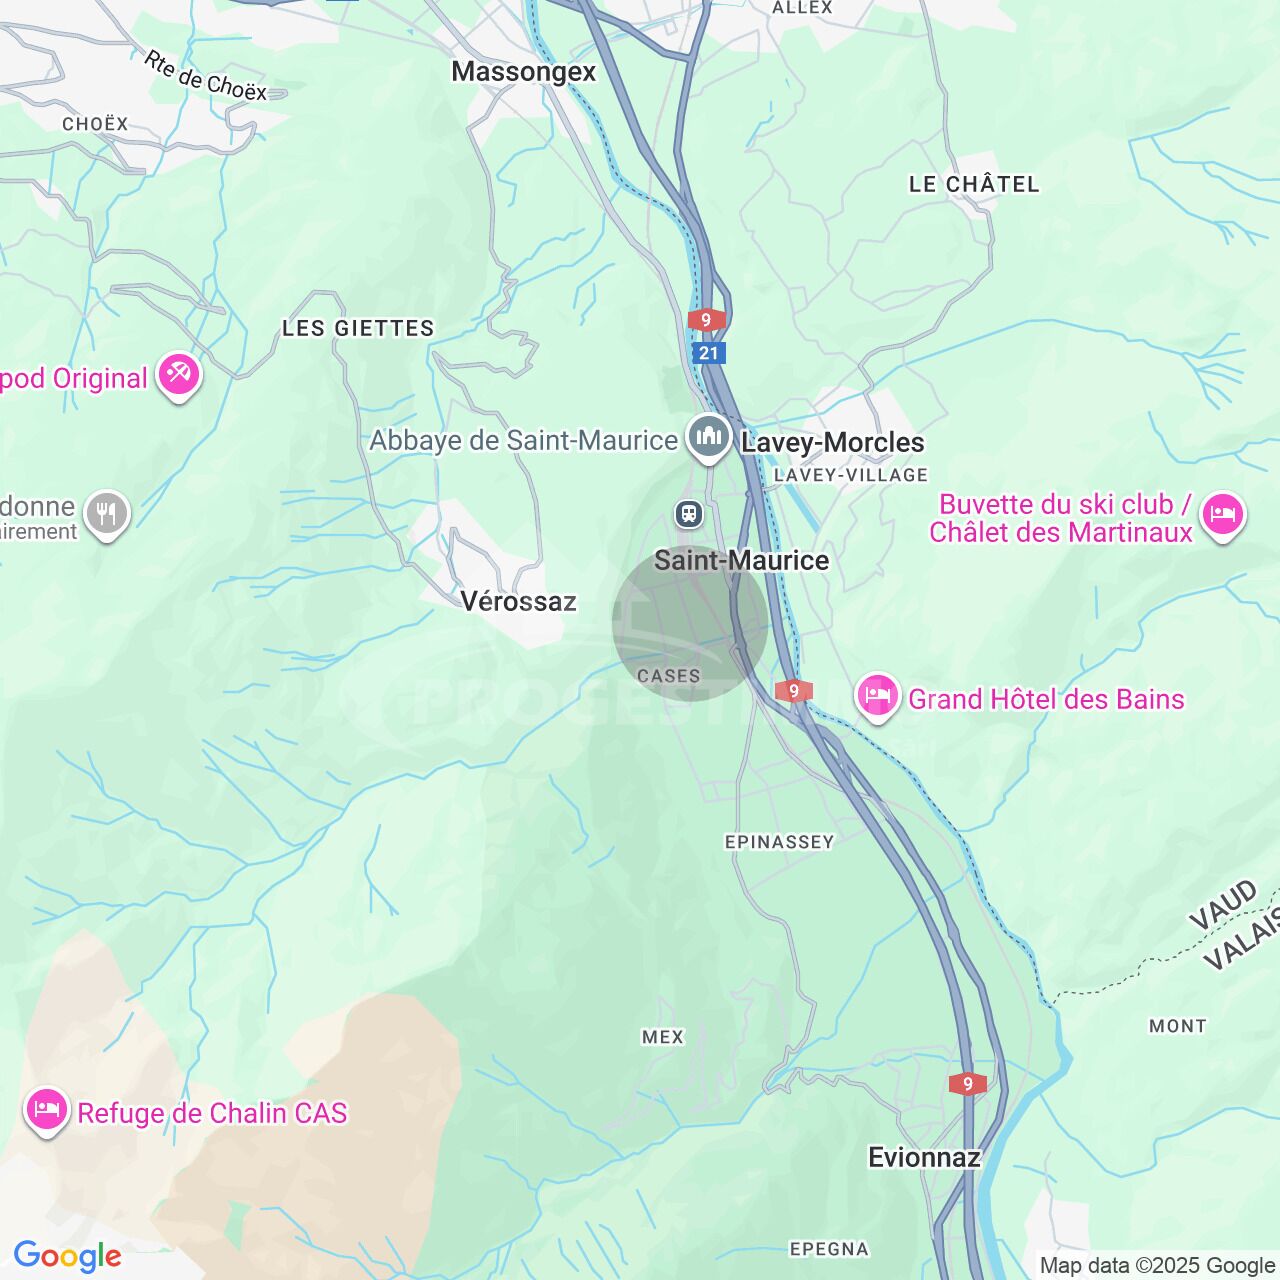Click the Abbaye de Saint-Maurice museum pin
This screenshot has height=1280, width=1280.
point(709,438)
